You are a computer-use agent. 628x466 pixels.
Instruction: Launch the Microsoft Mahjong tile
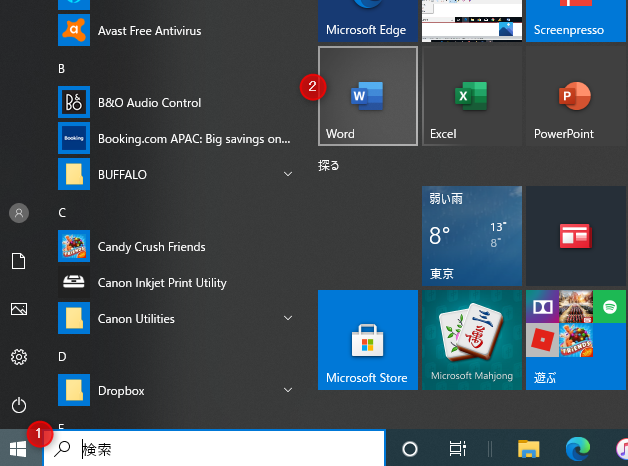click(471, 340)
